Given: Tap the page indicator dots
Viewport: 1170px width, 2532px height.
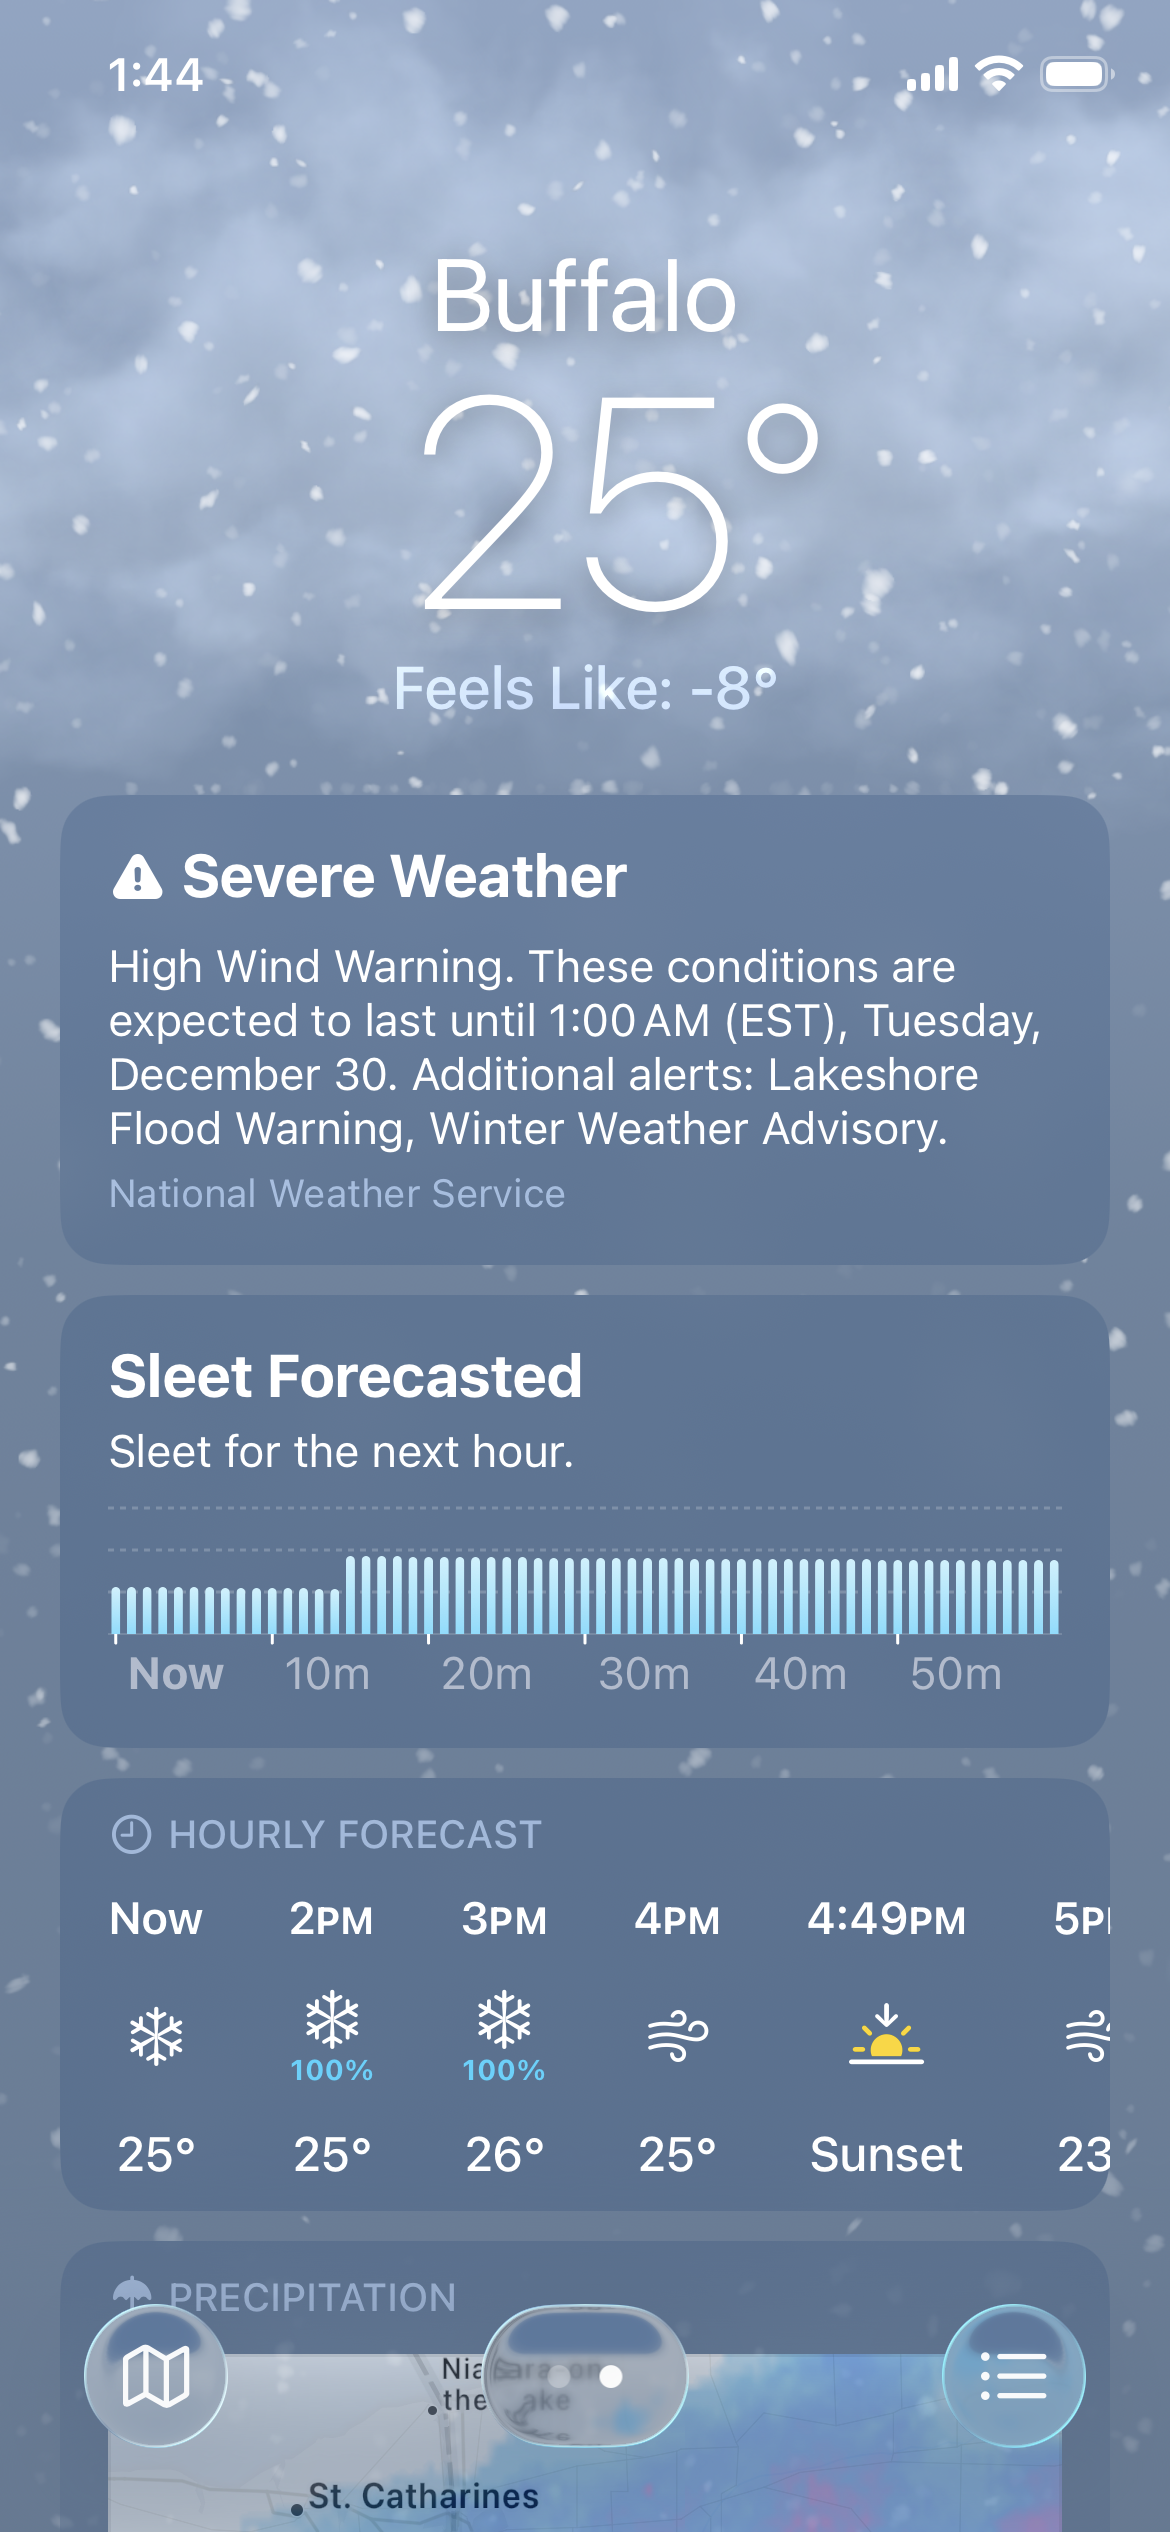Looking at the screenshot, I should (x=585, y=2376).
